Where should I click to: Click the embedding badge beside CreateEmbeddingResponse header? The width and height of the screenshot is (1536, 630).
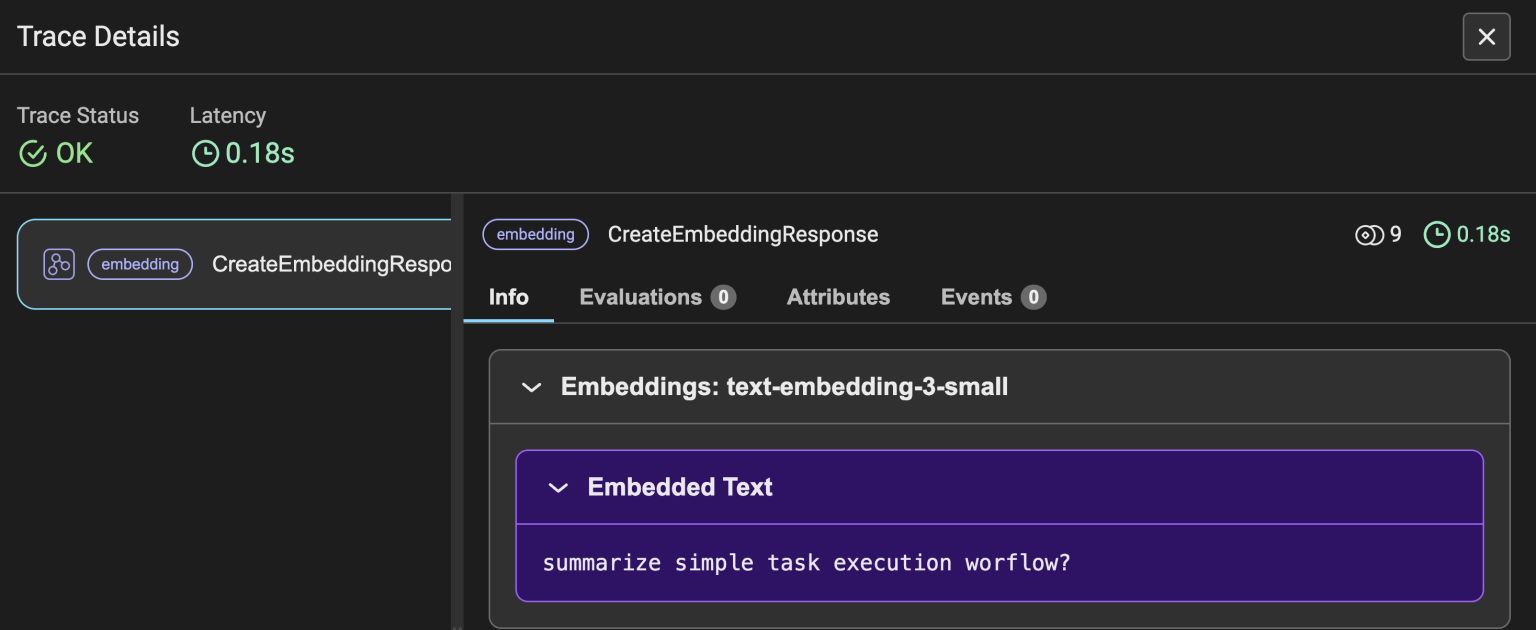535,234
